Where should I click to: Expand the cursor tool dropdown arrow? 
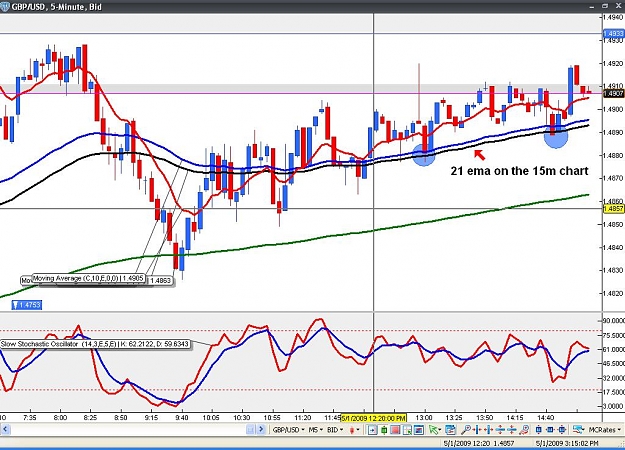point(440,430)
